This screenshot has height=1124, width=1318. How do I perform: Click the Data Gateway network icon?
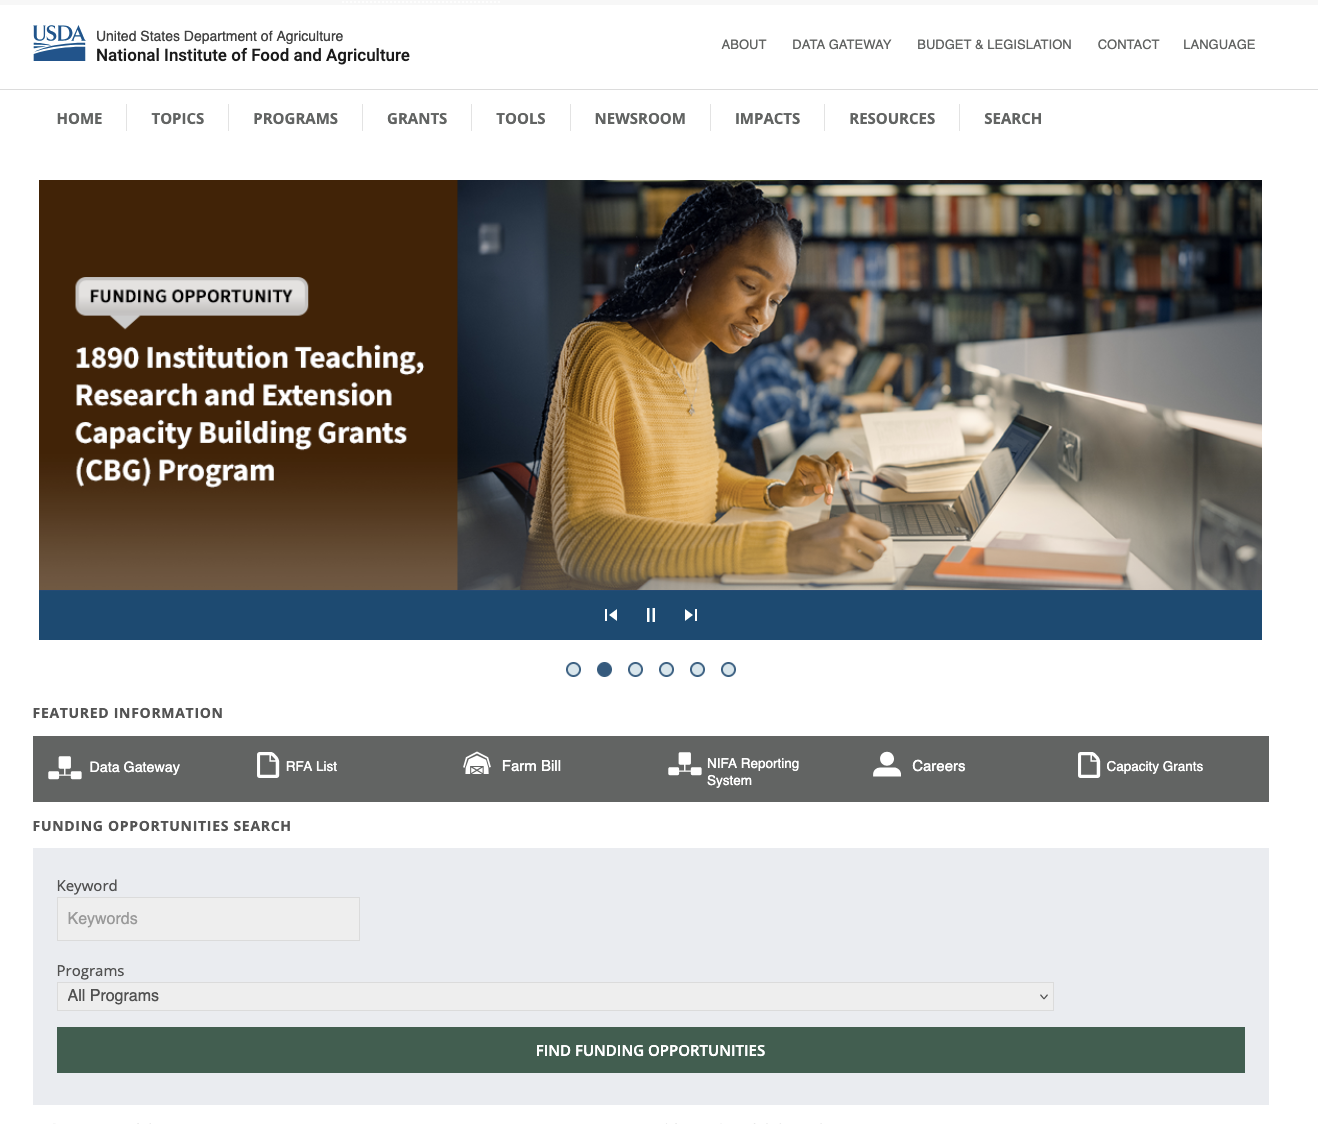65,768
